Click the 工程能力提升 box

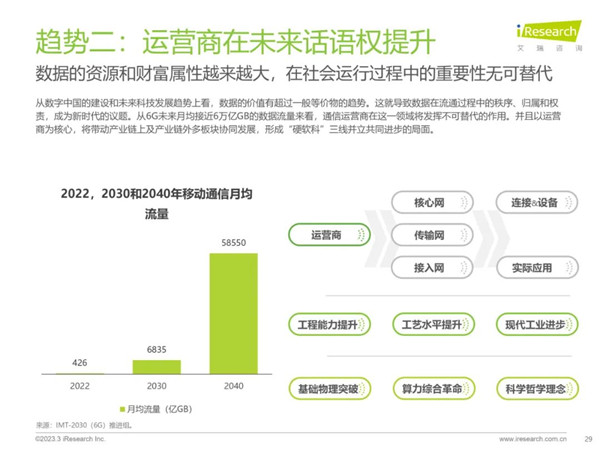(329, 324)
